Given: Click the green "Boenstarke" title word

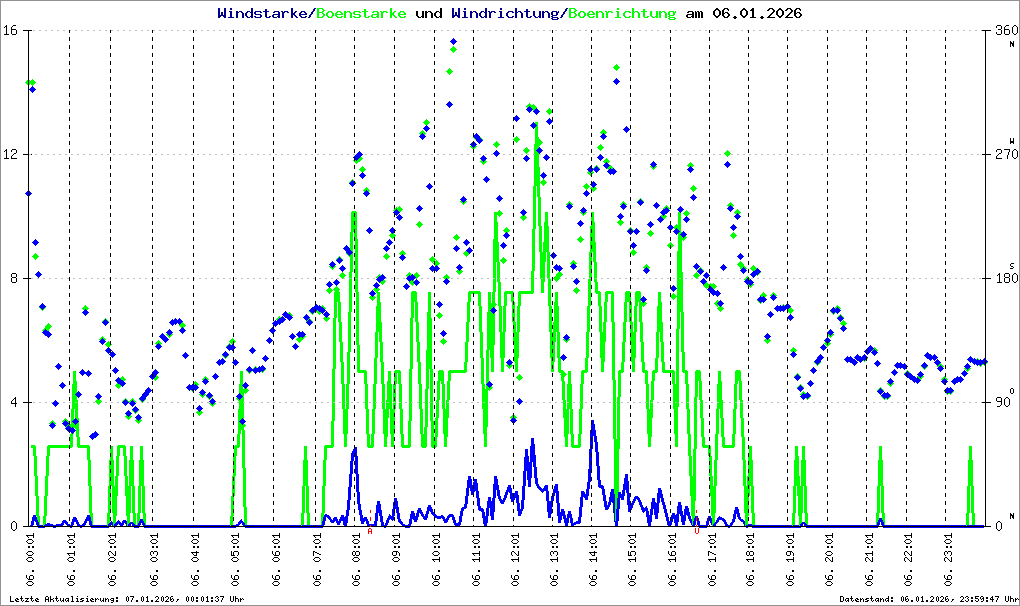Looking at the screenshot, I should [361, 14].
